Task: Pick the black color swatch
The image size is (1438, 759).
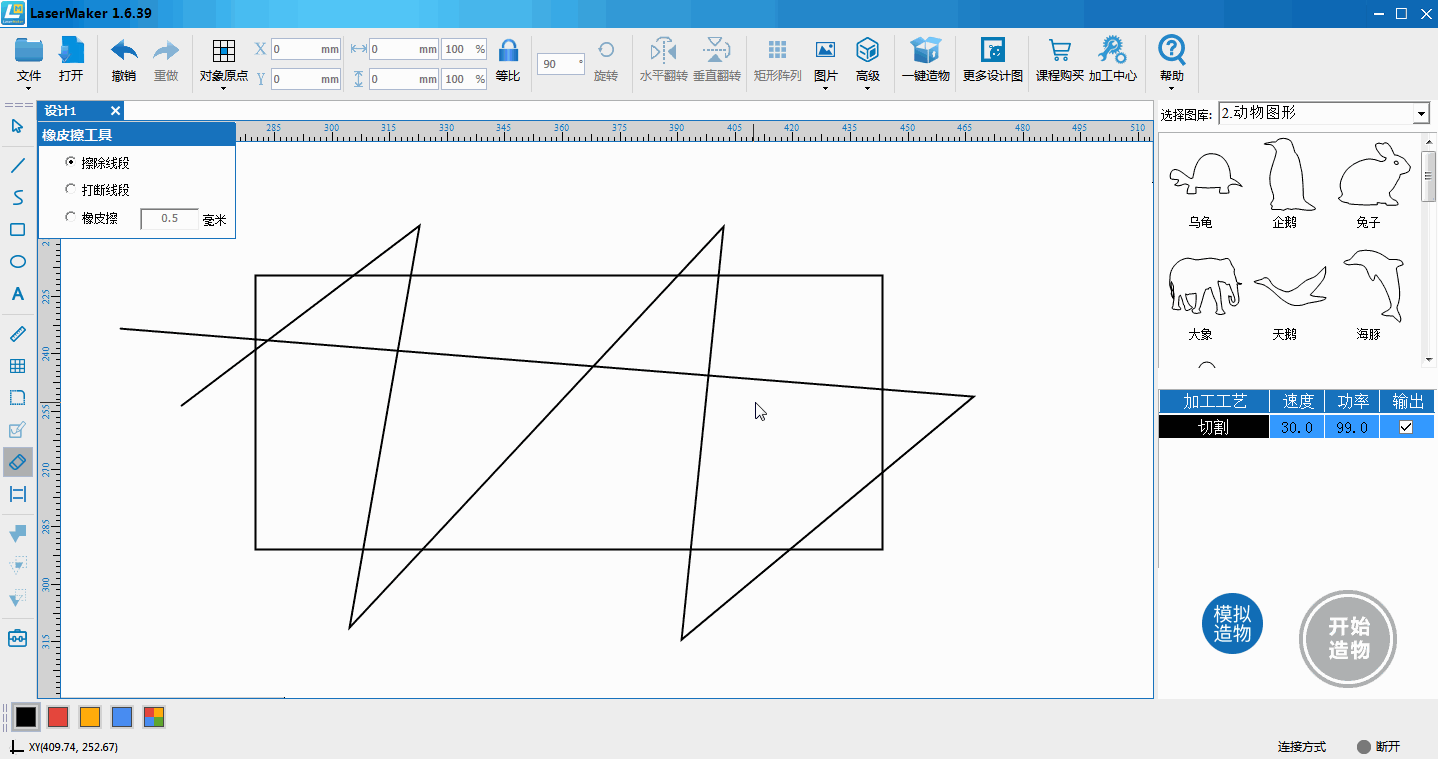Action: 26,716
